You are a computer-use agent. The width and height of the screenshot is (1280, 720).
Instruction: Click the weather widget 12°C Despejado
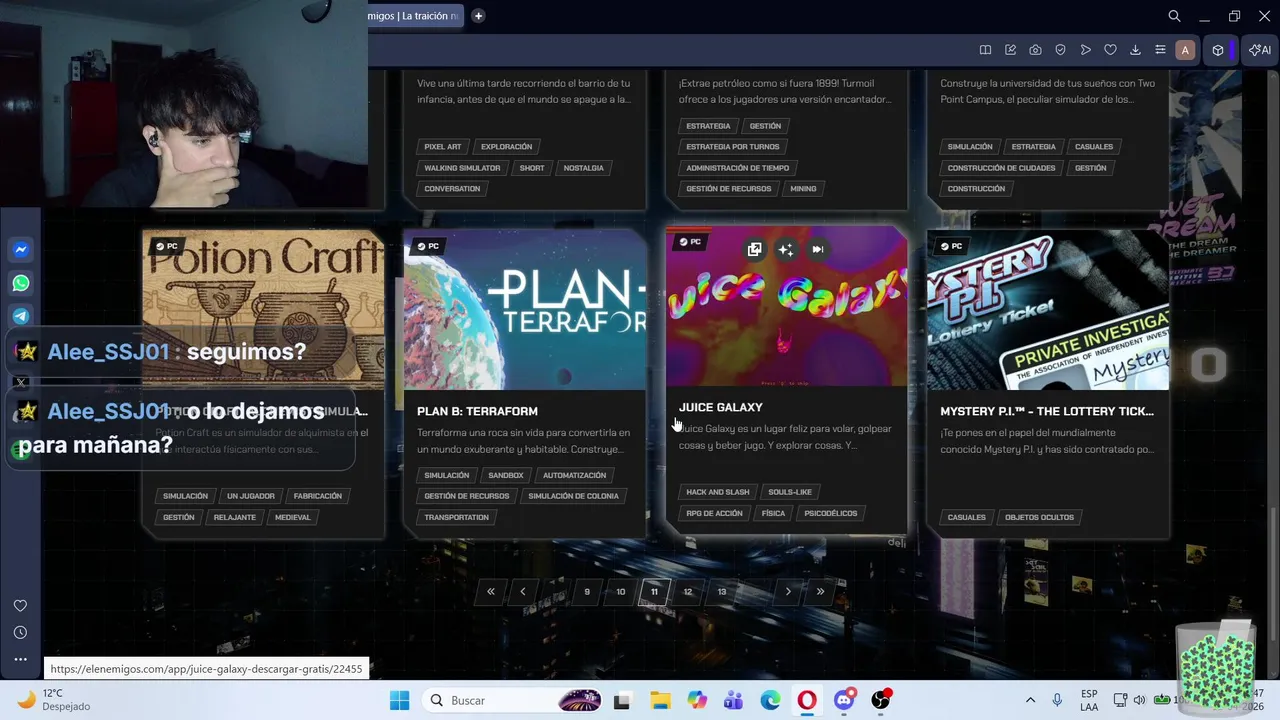click(54, 700)
